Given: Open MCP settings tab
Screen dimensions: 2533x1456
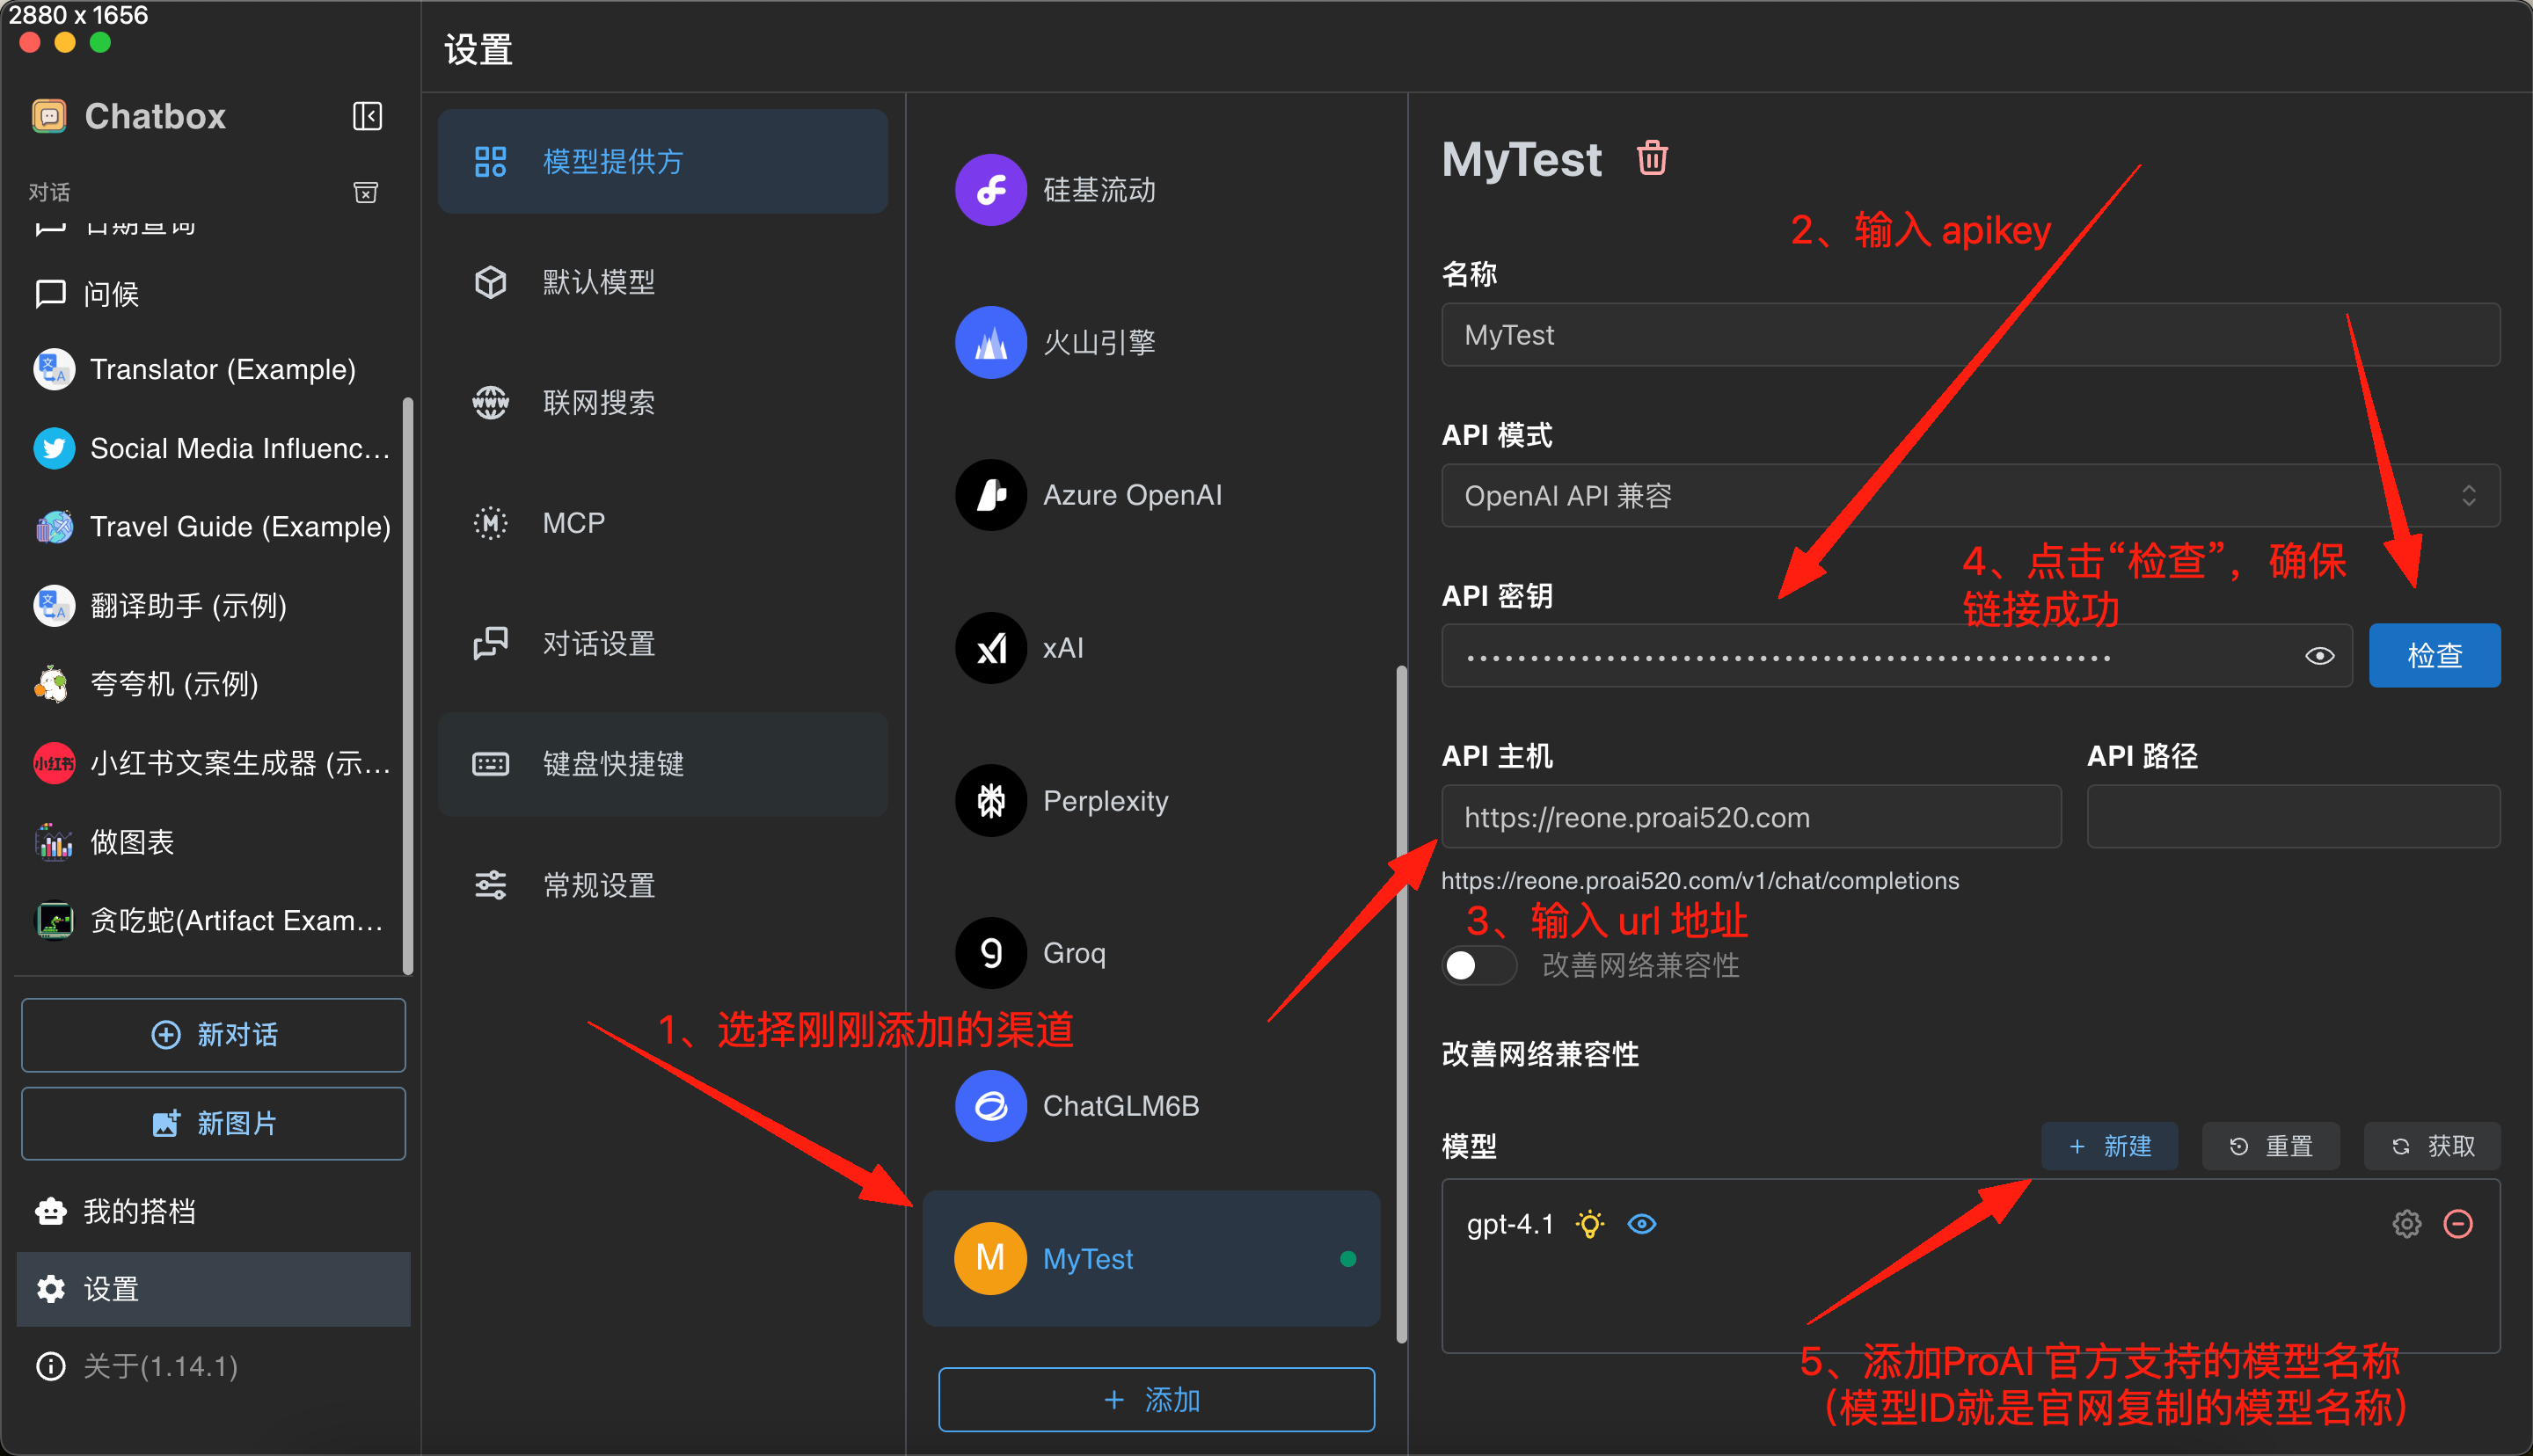Looking at the screenshot, I should tap(663, 523).
